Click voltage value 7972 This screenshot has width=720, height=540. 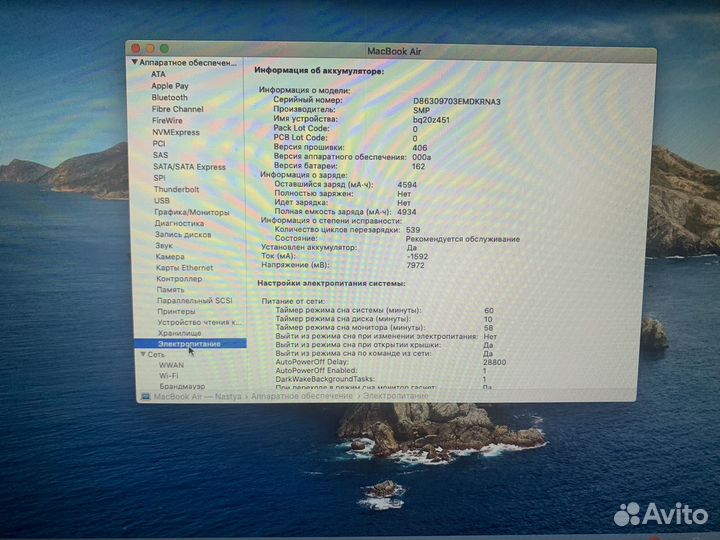pos(415,265)
